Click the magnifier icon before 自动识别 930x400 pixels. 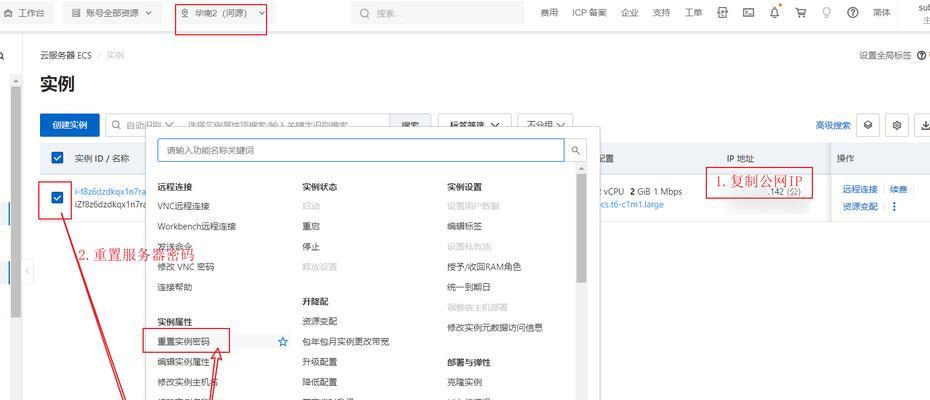pyautogui.click(x=116, y=125)
